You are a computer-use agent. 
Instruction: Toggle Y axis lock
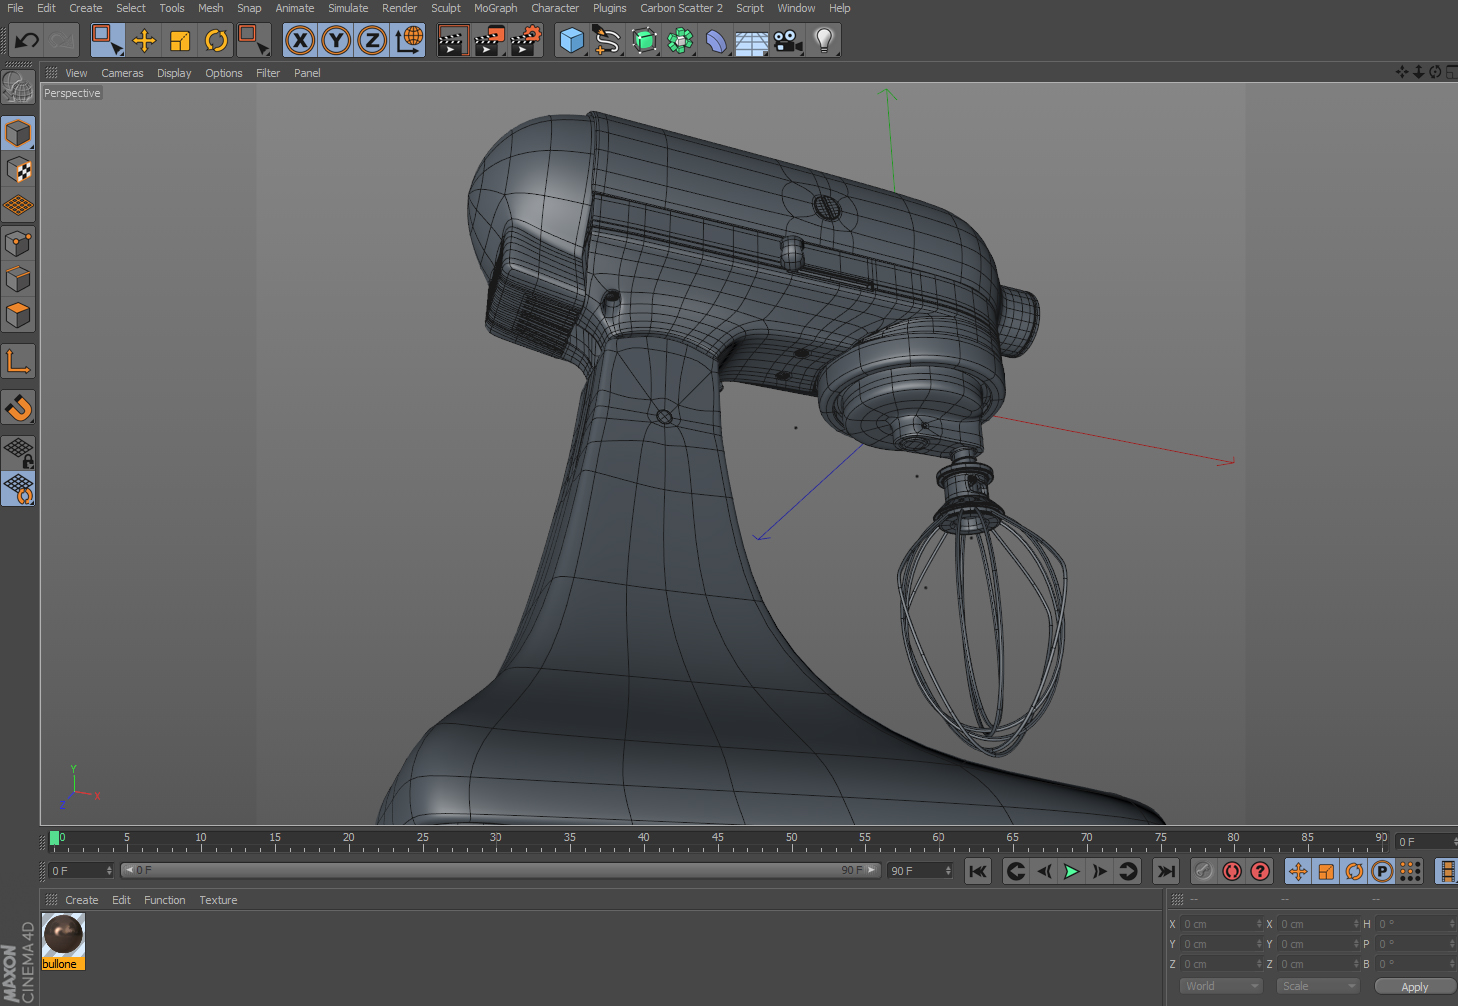[336, 41]
